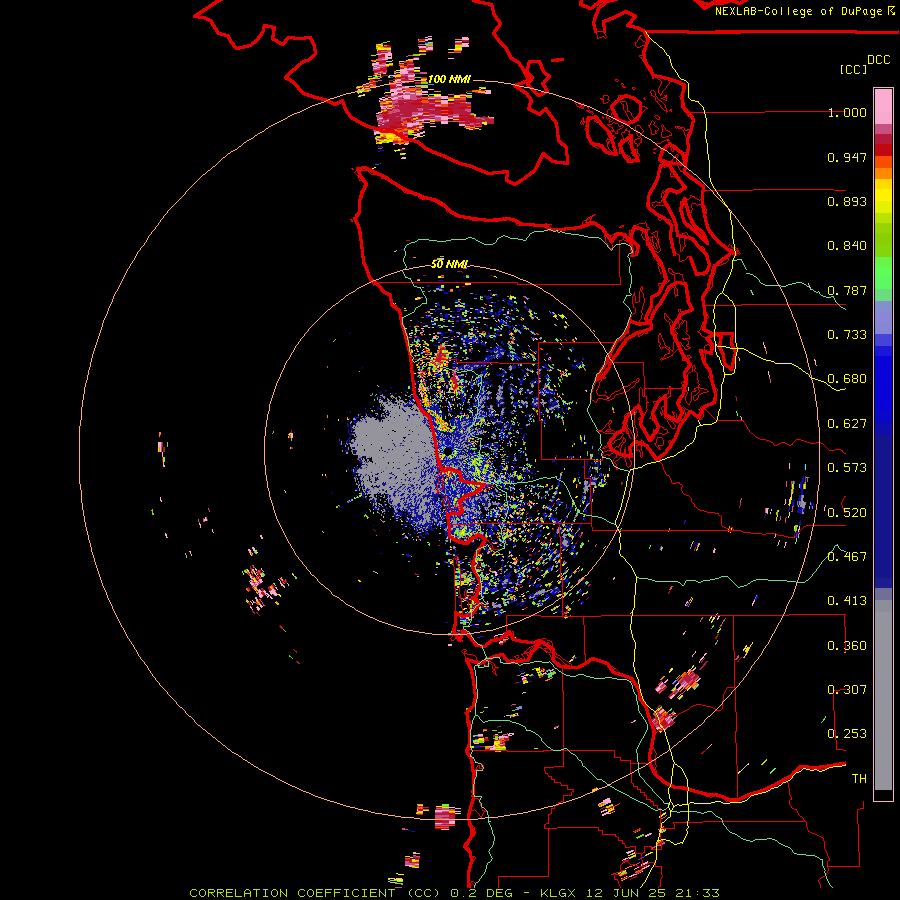Image resolution: width=900 pixels, height=900 pixels.
Task: Click the 100 NMI range ring label
Action: tap(449, 79)
